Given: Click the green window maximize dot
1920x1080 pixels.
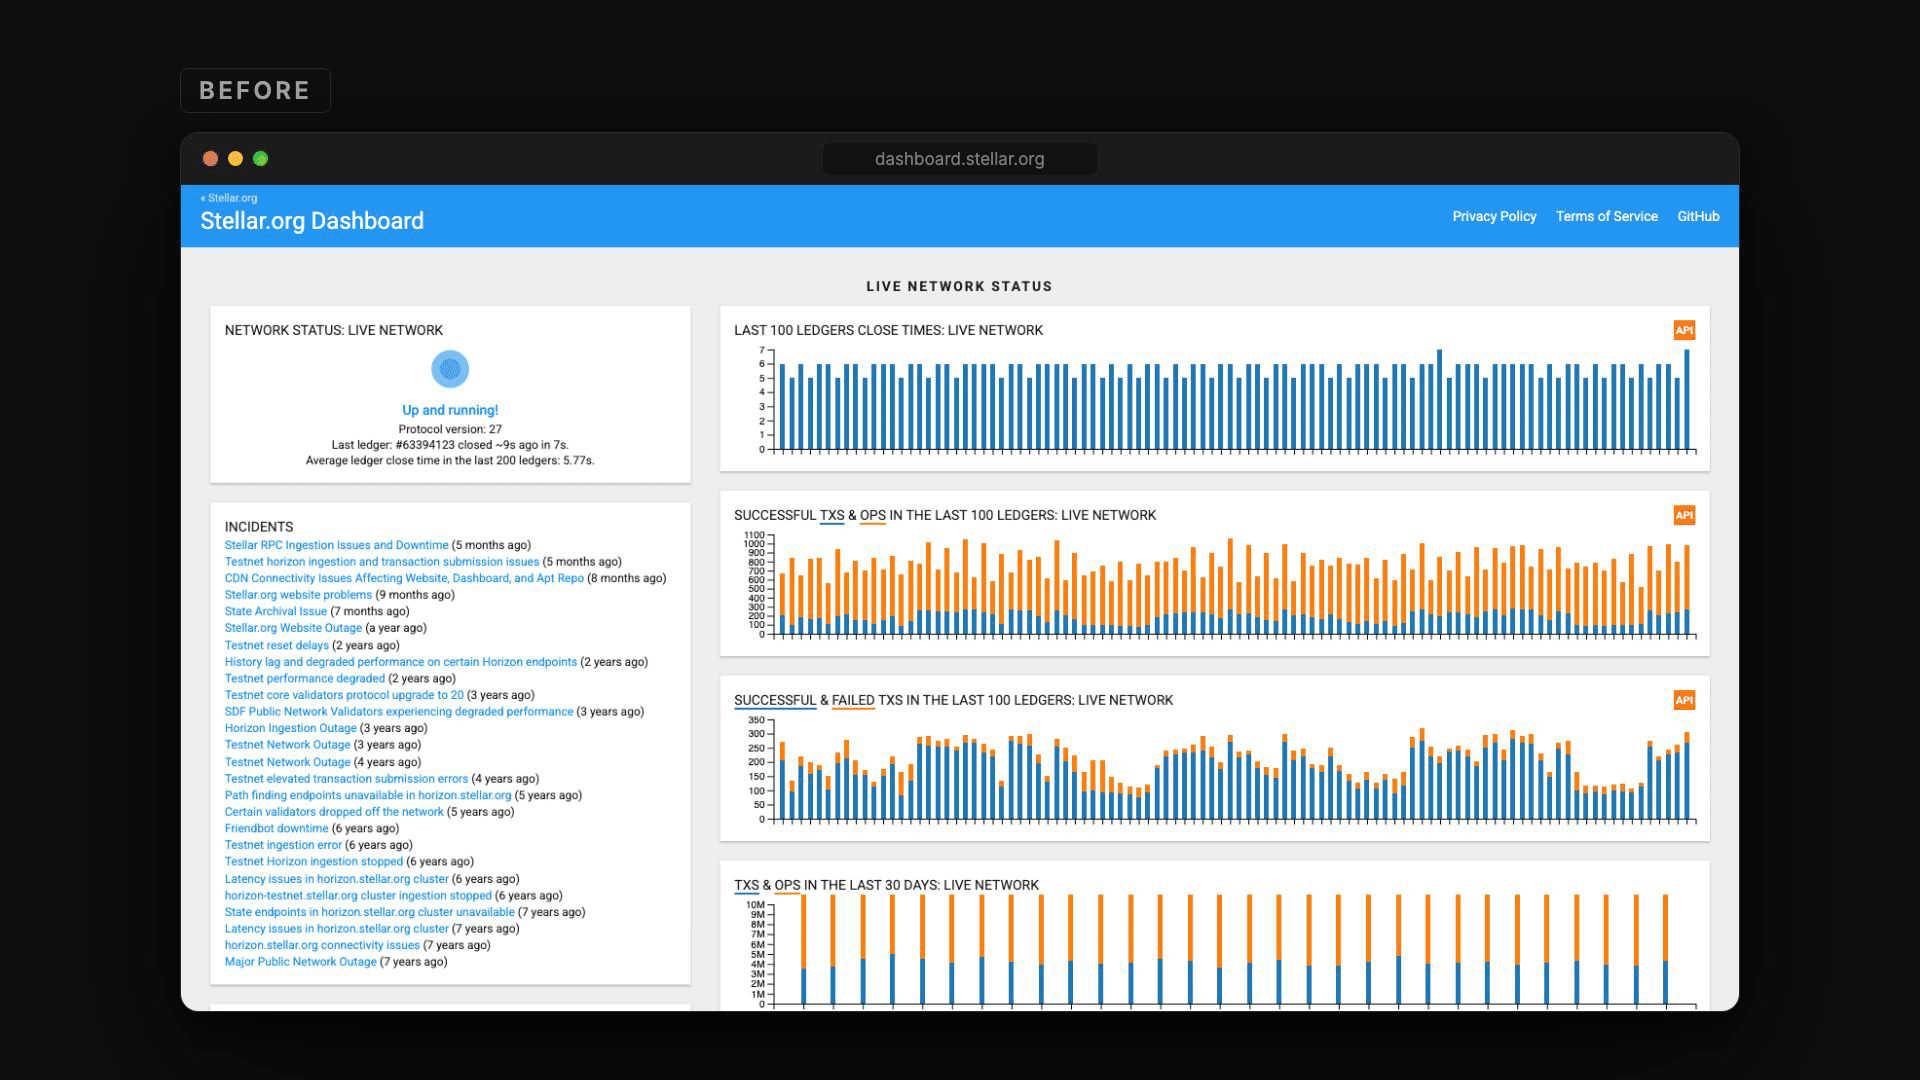Looking at the screenshot, I should point(260,158).
